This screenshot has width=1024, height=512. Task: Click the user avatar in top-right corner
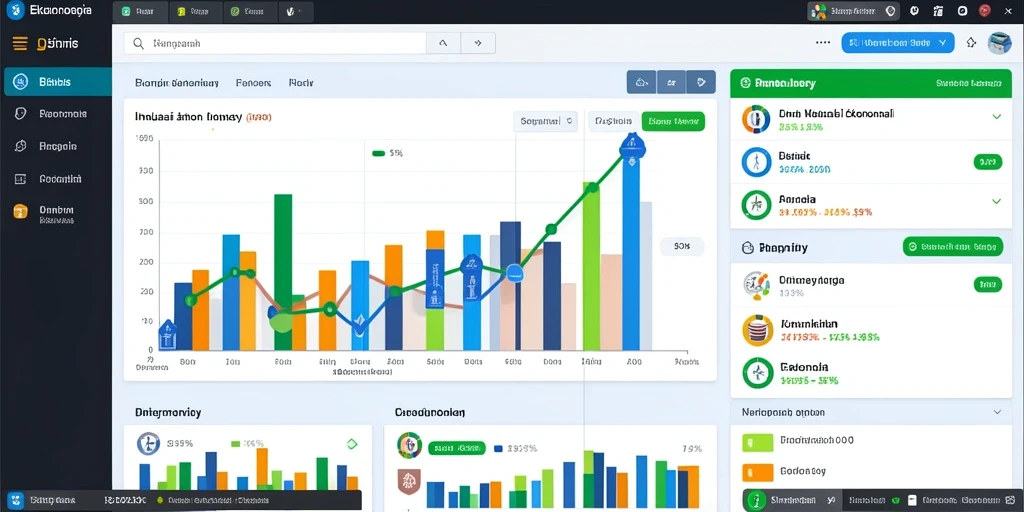(999, 43)
